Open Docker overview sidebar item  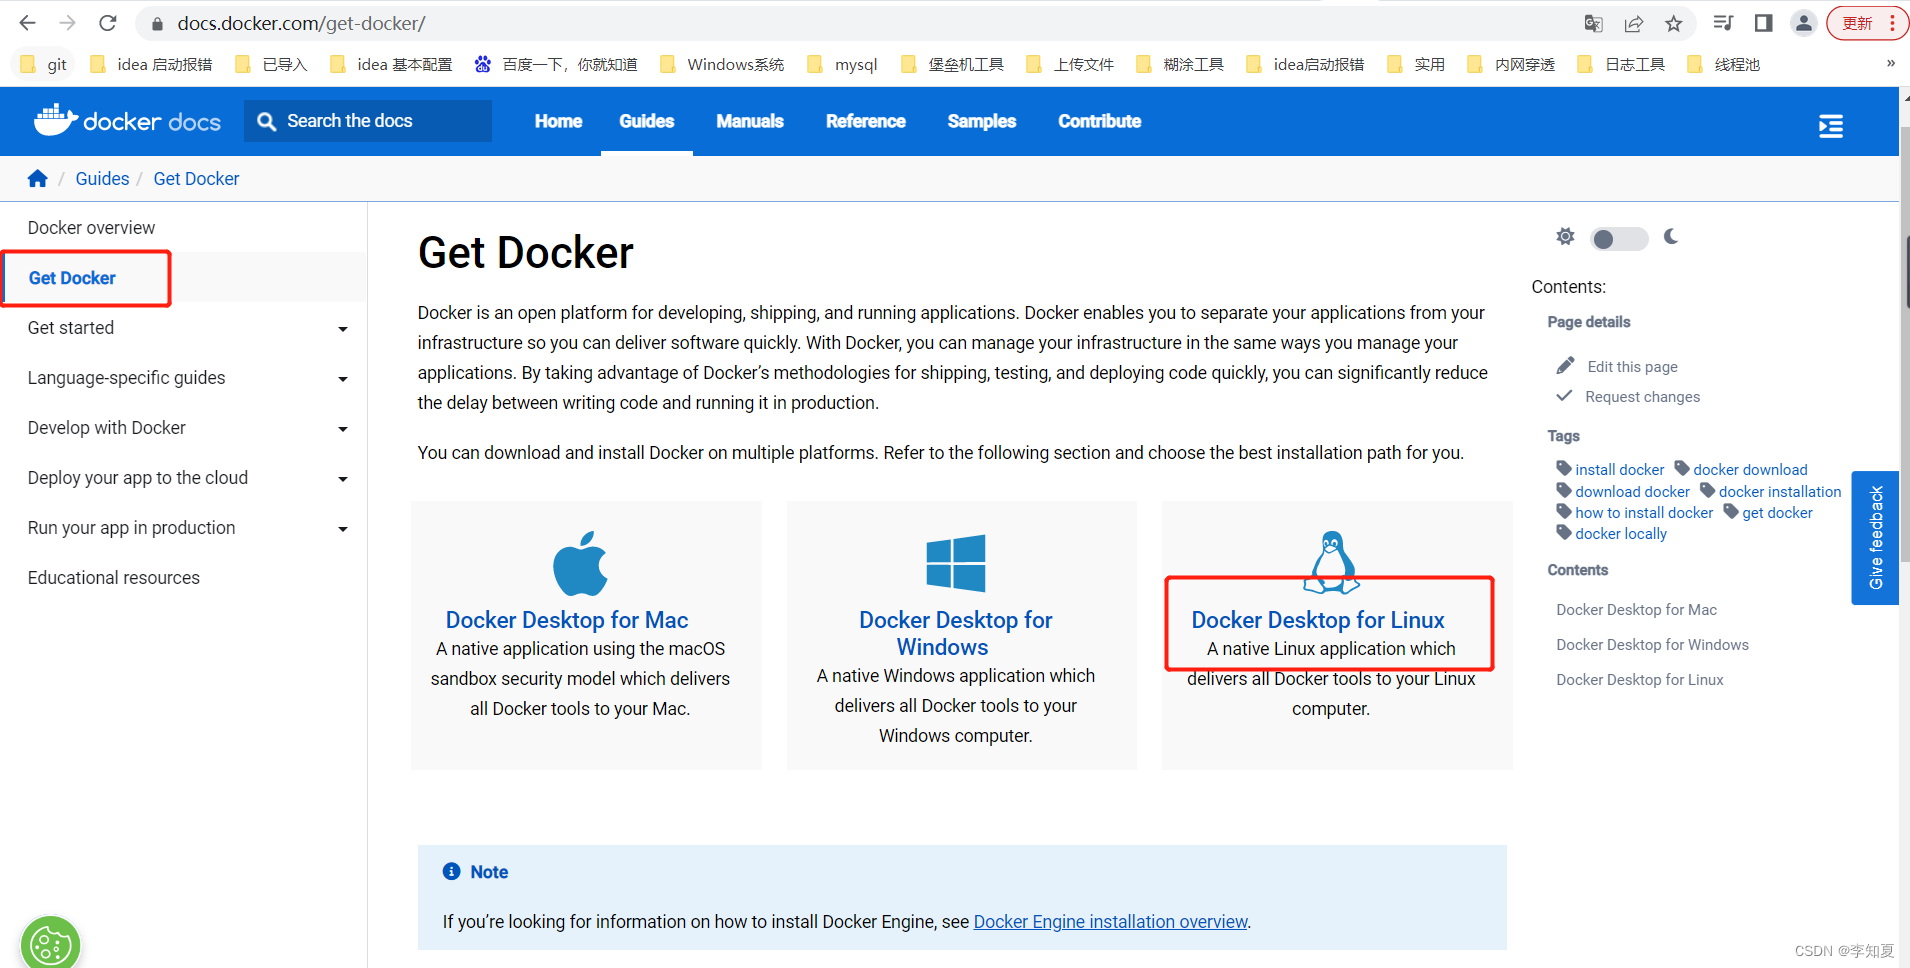click(91, 228)
